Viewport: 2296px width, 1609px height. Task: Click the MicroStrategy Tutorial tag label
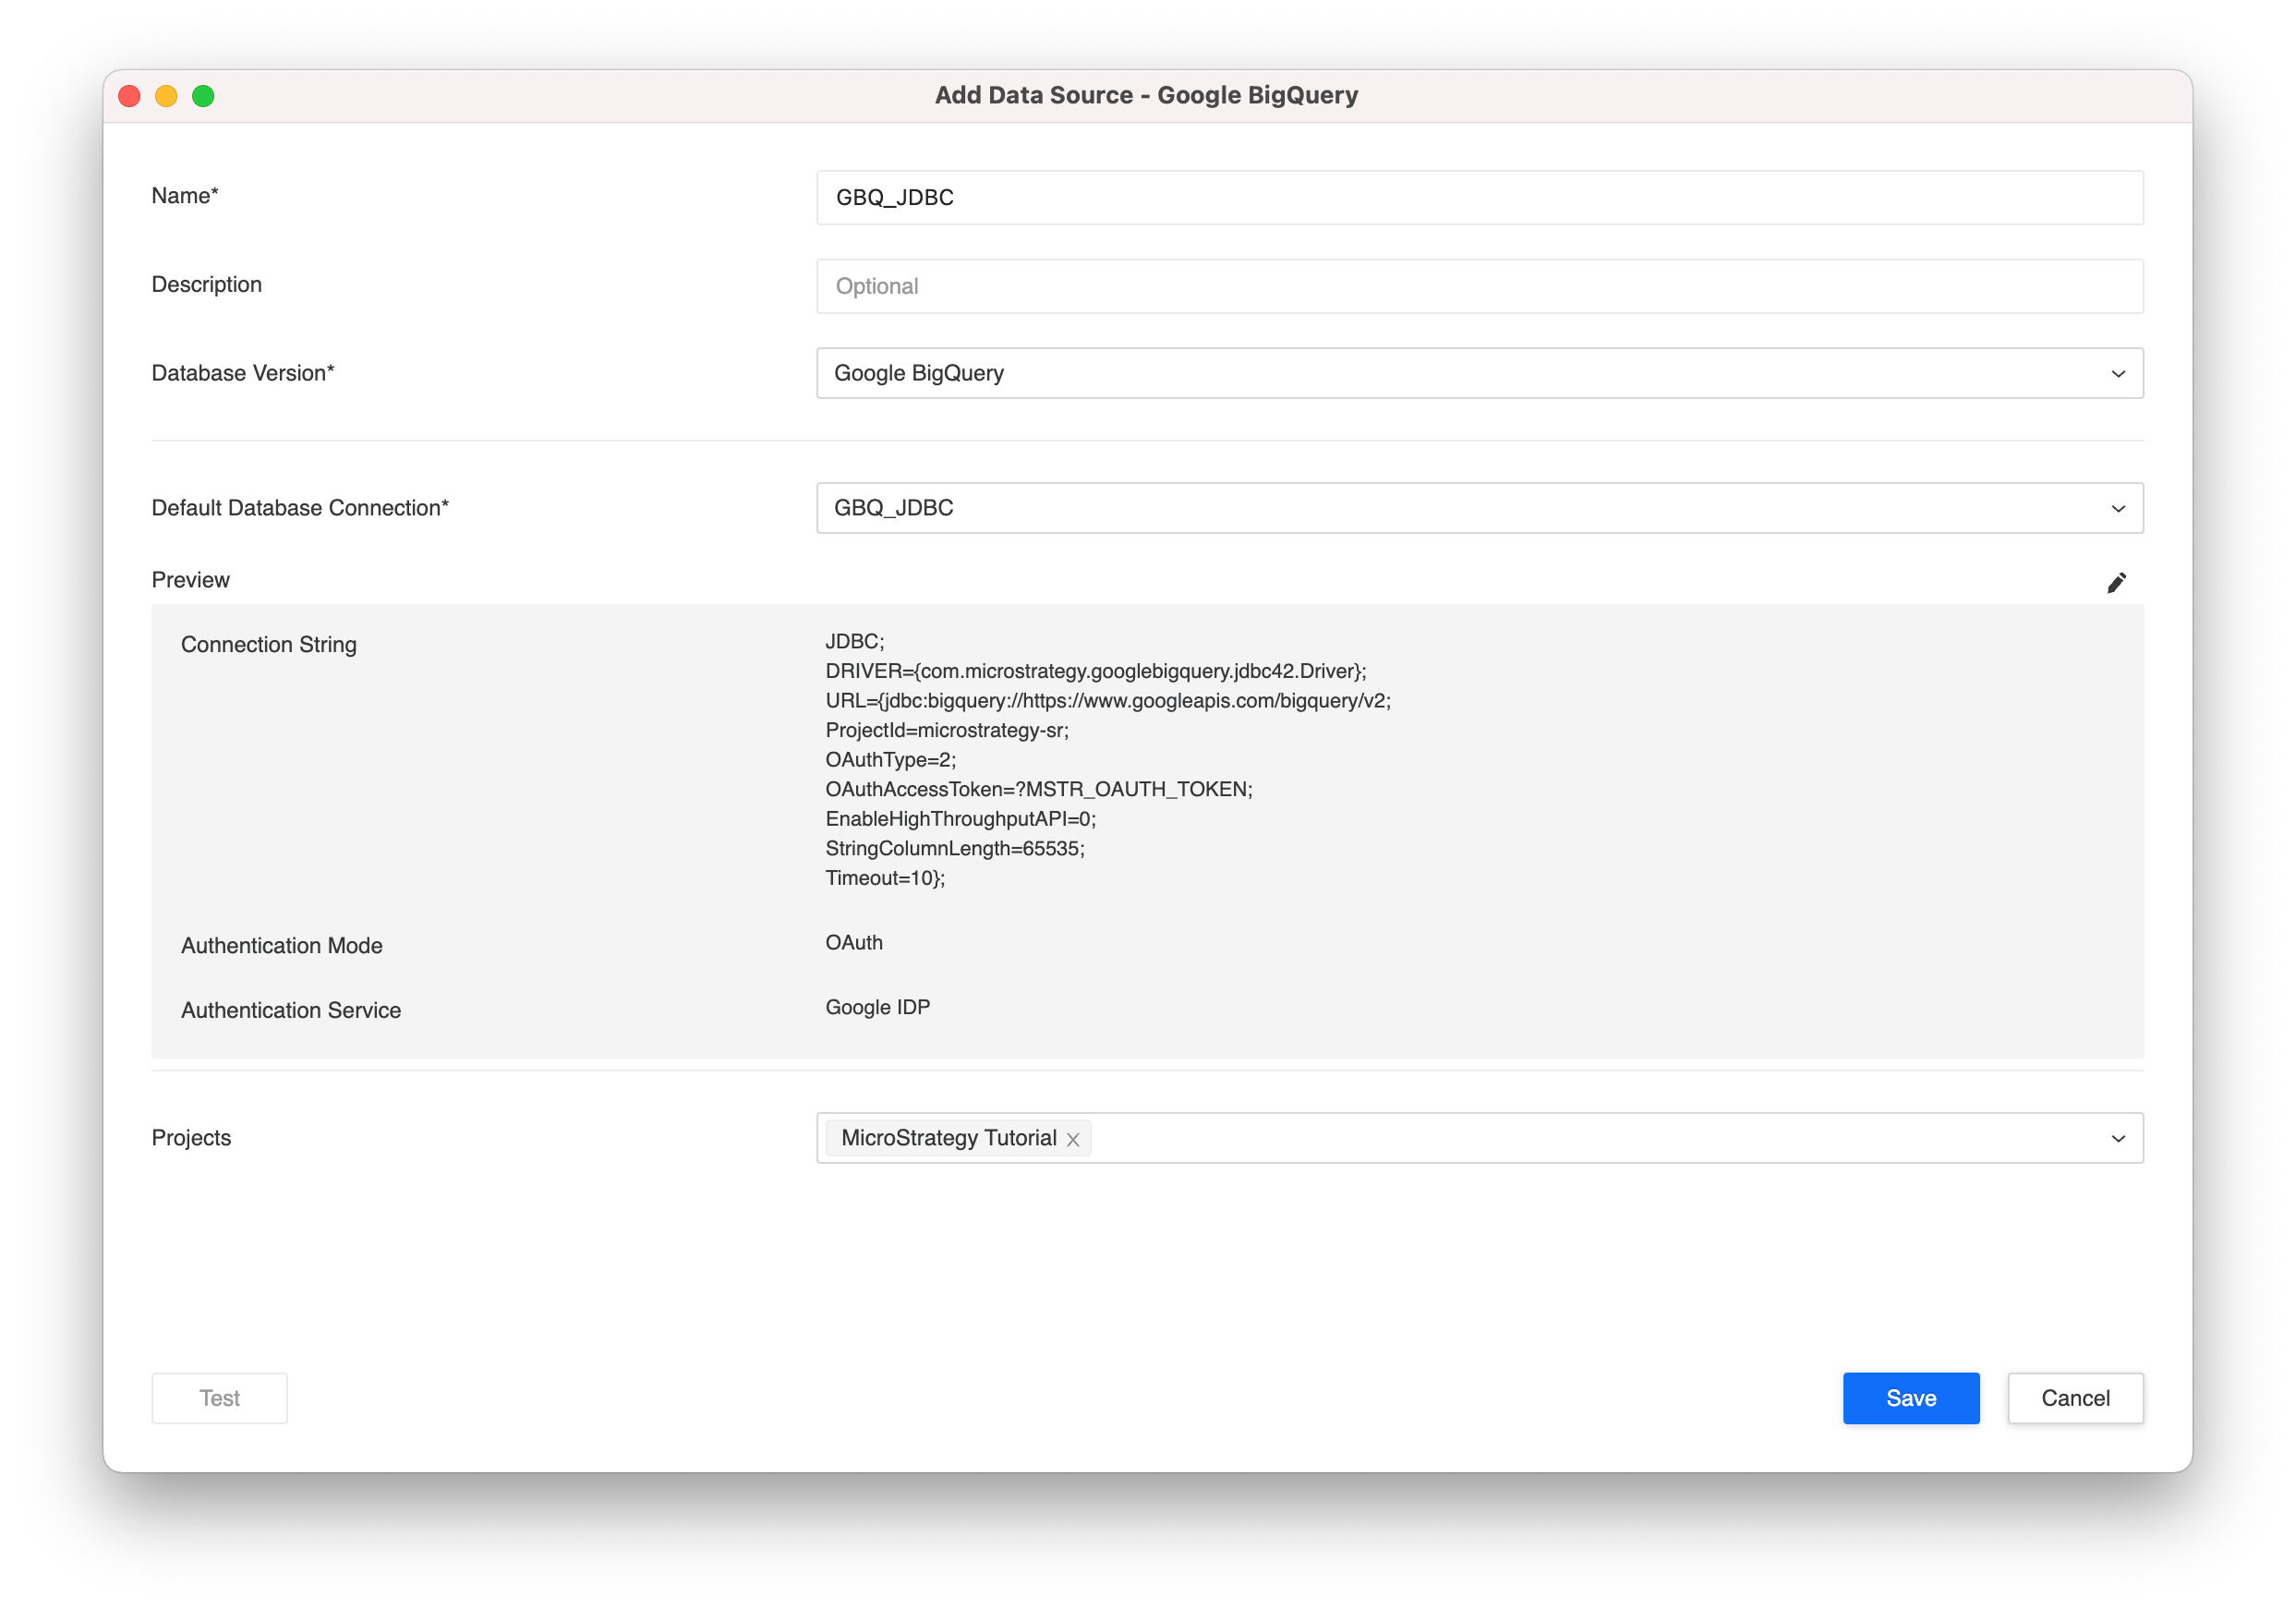coord(948,1138)
